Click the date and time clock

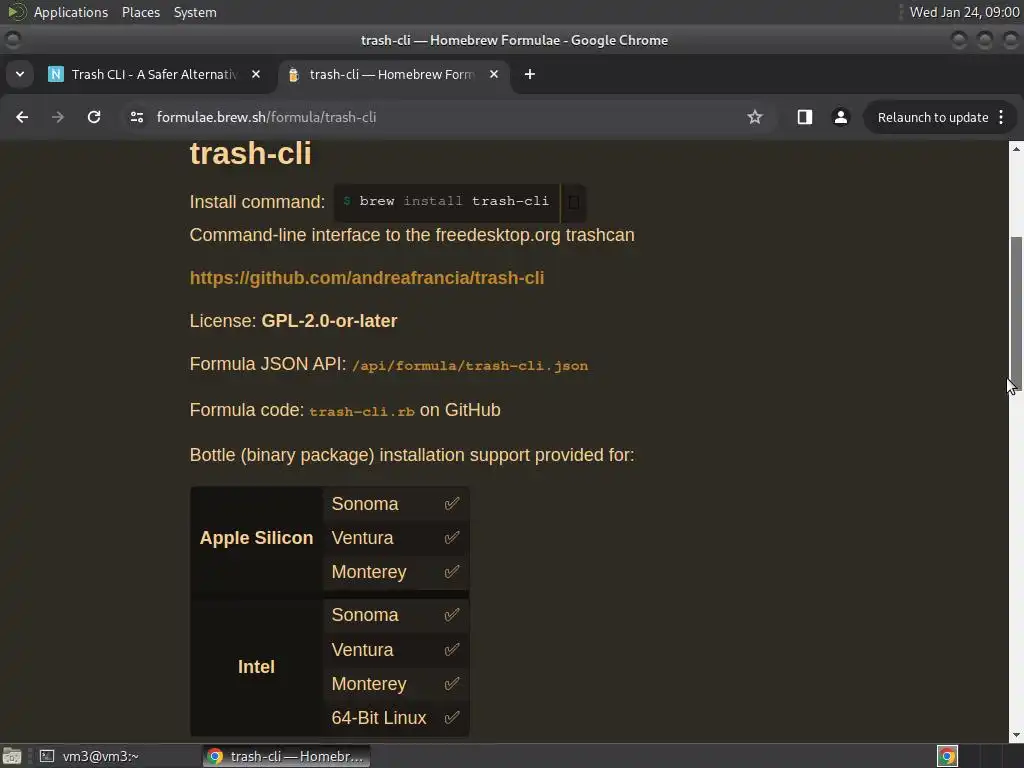point(965,12)
